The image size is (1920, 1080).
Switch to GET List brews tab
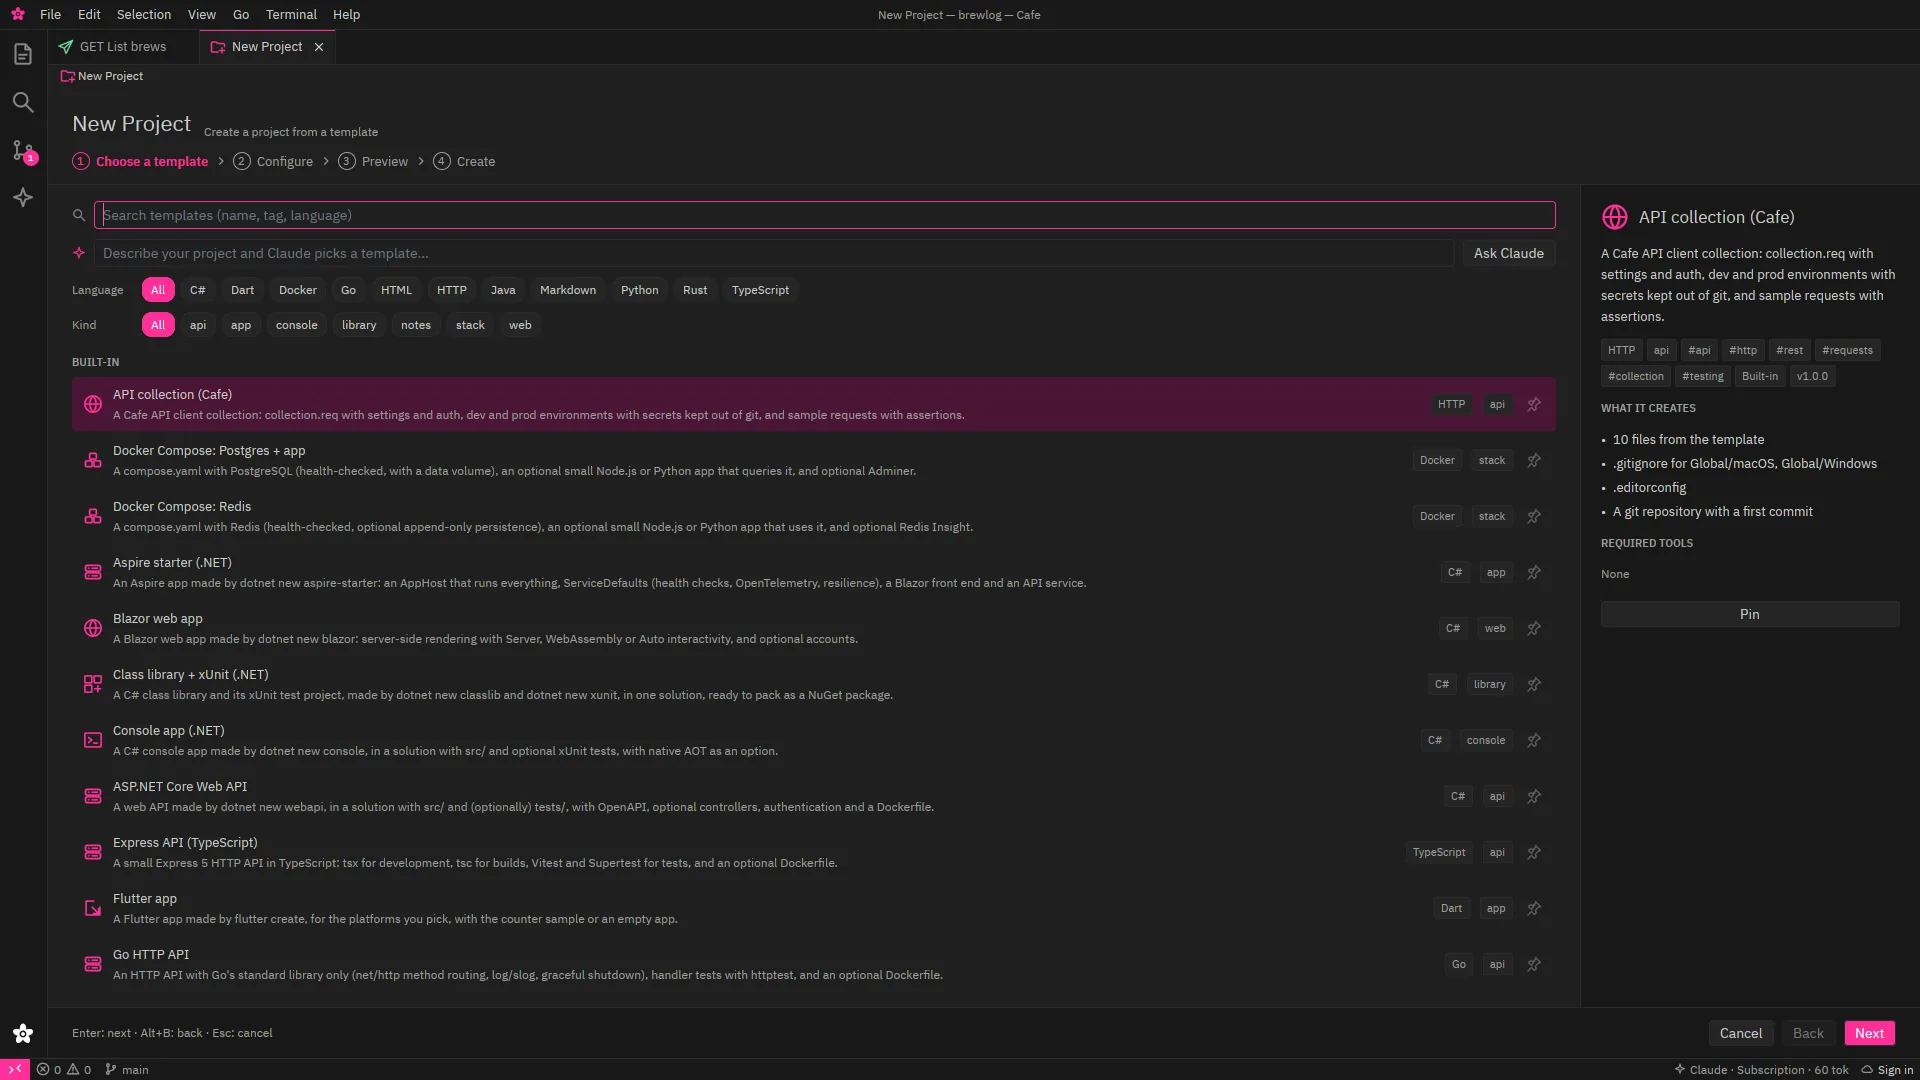tap(123, 47)
